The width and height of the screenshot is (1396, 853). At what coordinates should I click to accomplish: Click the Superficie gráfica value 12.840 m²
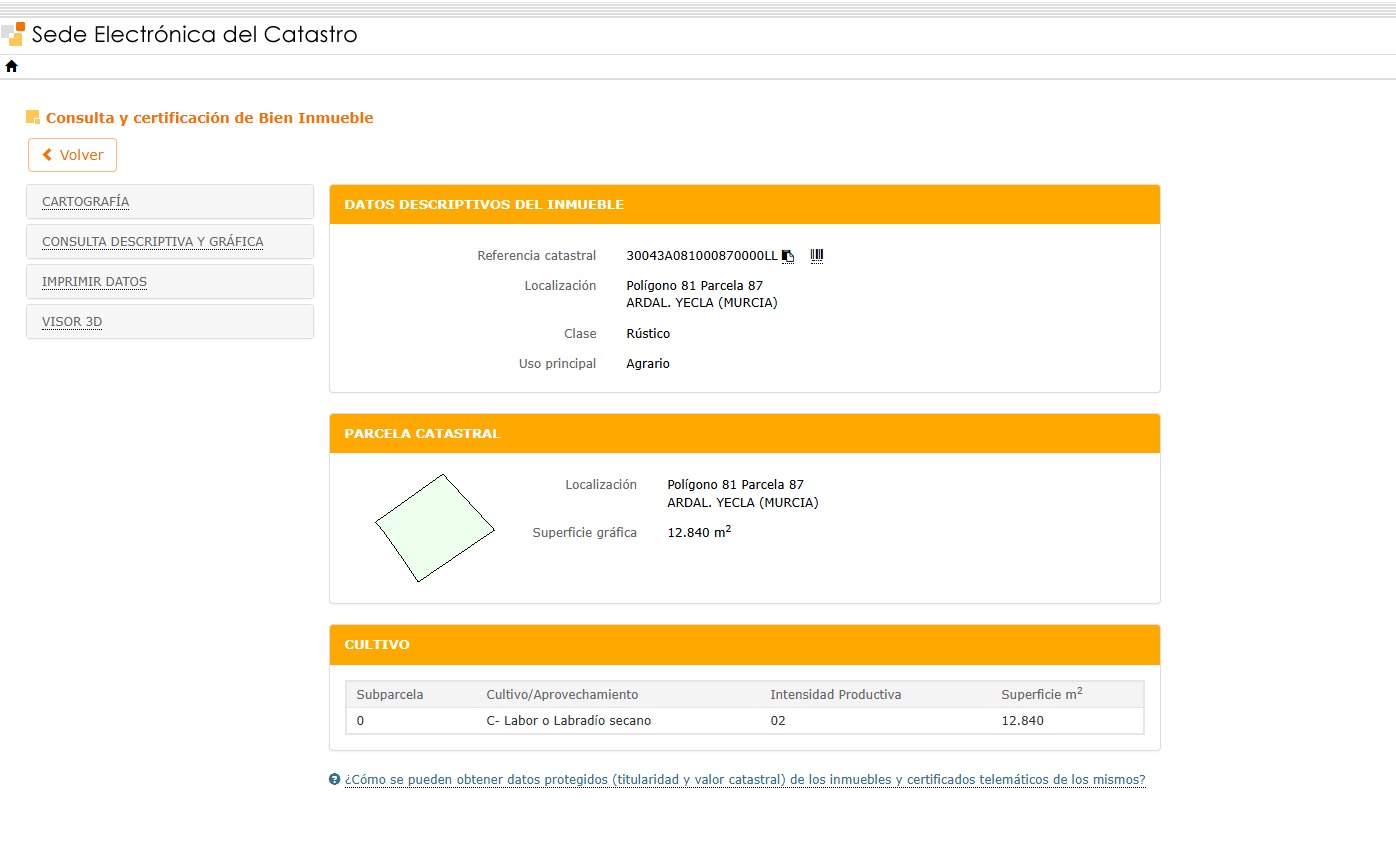(699, 532)
